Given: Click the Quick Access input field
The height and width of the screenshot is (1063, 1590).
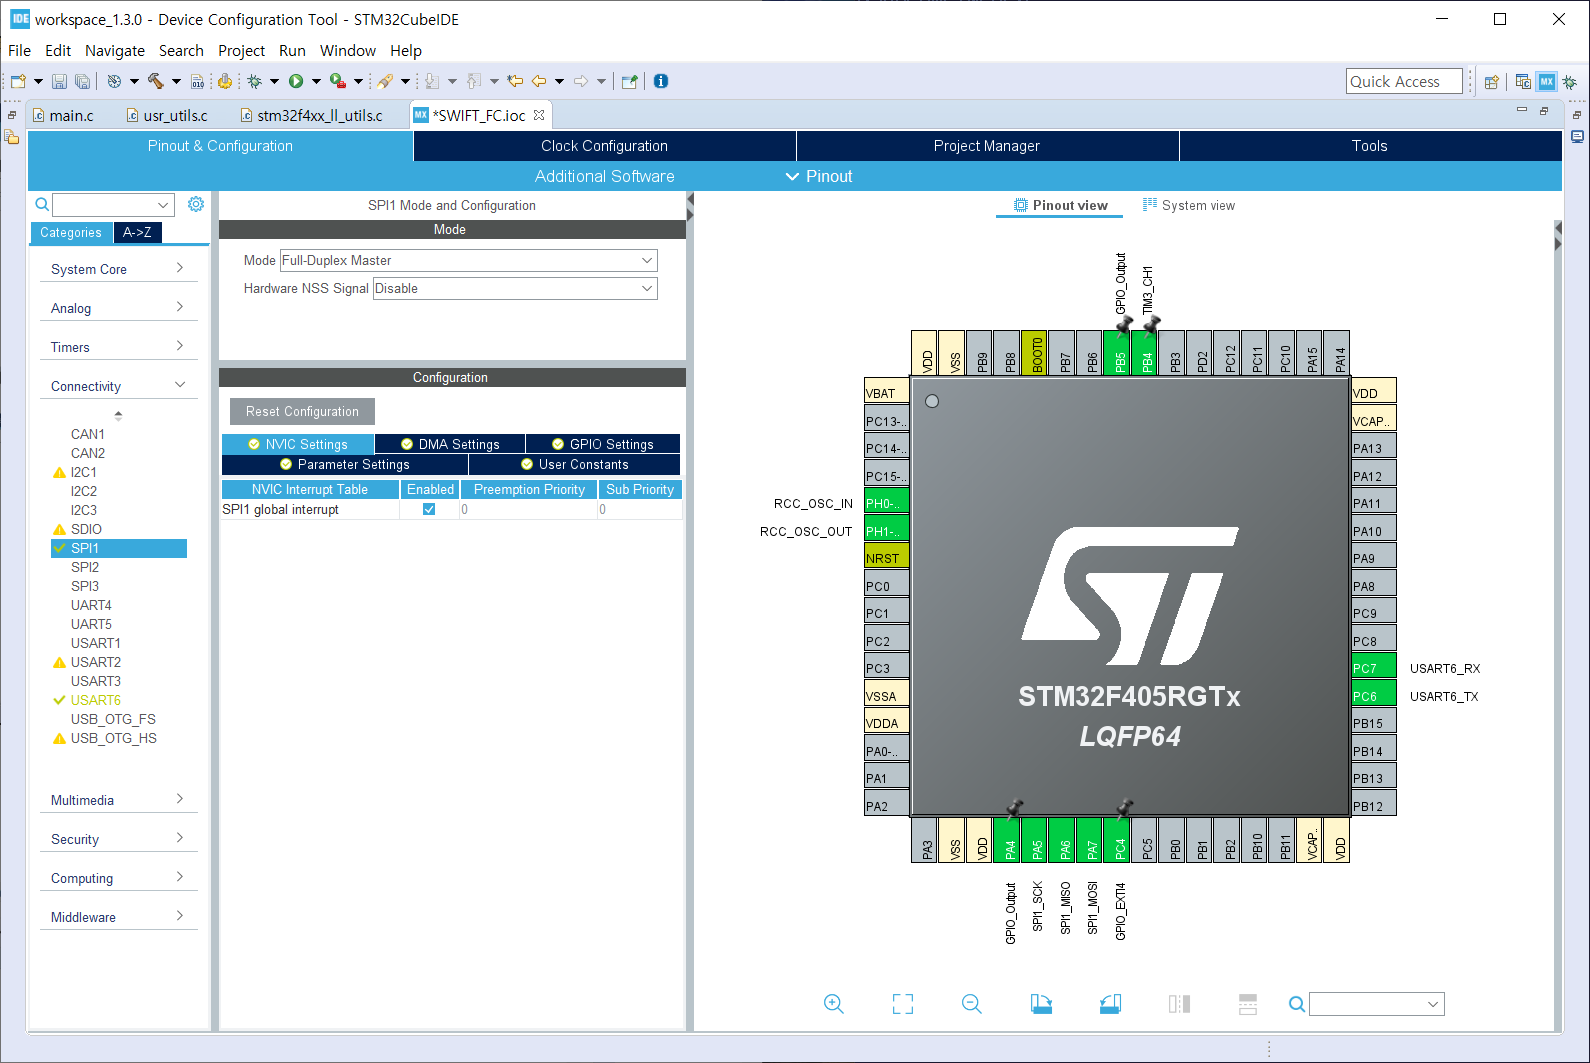Looking at the screenshot, I should (x=1404, y=81).
